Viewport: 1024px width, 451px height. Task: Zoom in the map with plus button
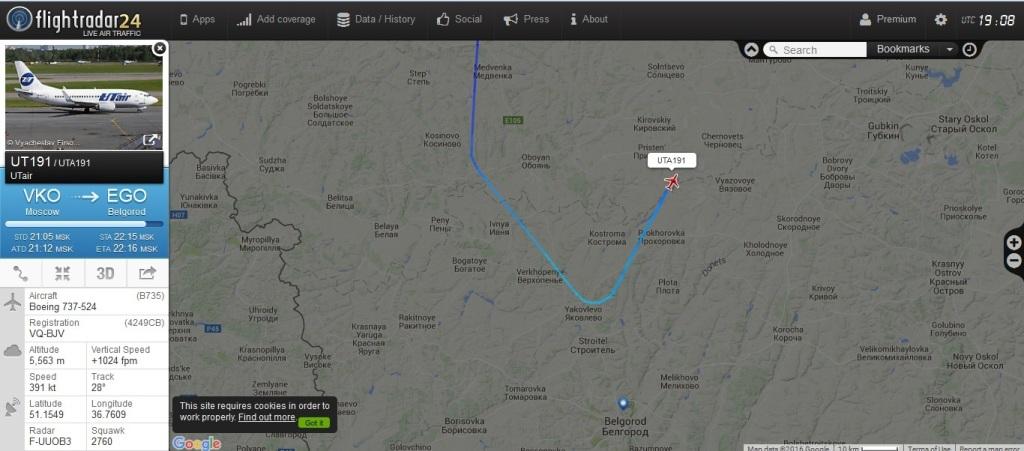click(x=1014, y=243)
